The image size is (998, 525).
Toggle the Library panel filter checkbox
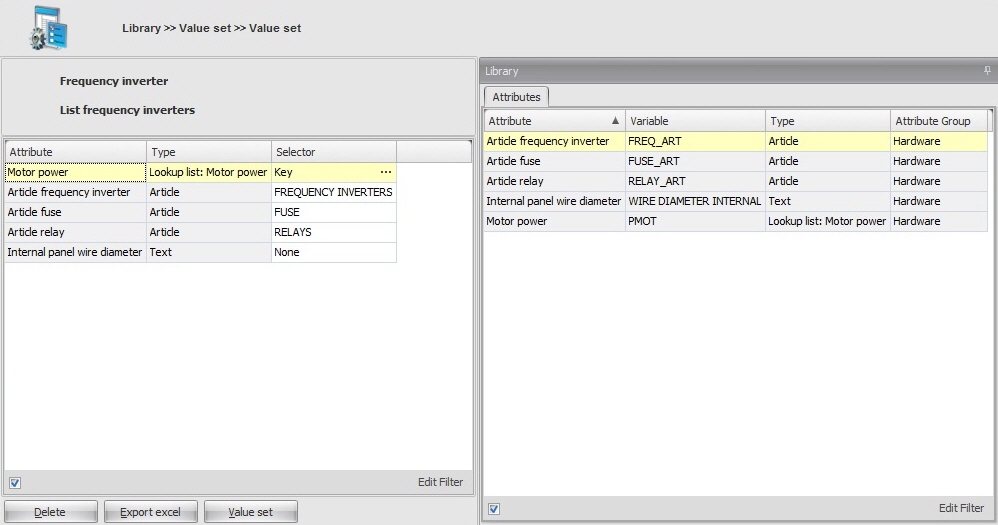click(x=494, y=509)
